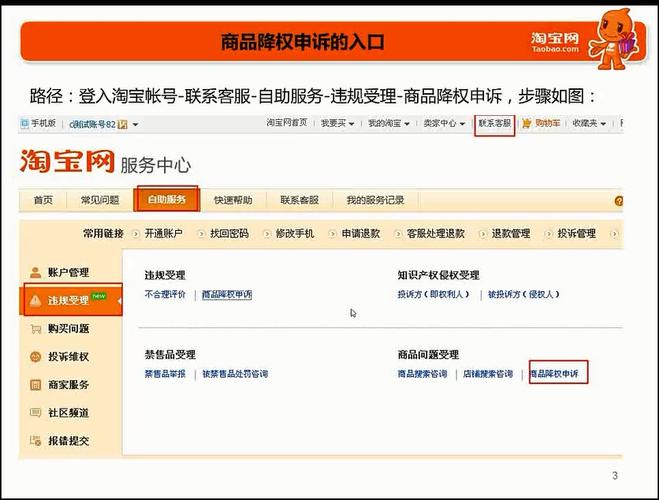Open 商品降权申诉 under 商品问题受理

[554, 374]
